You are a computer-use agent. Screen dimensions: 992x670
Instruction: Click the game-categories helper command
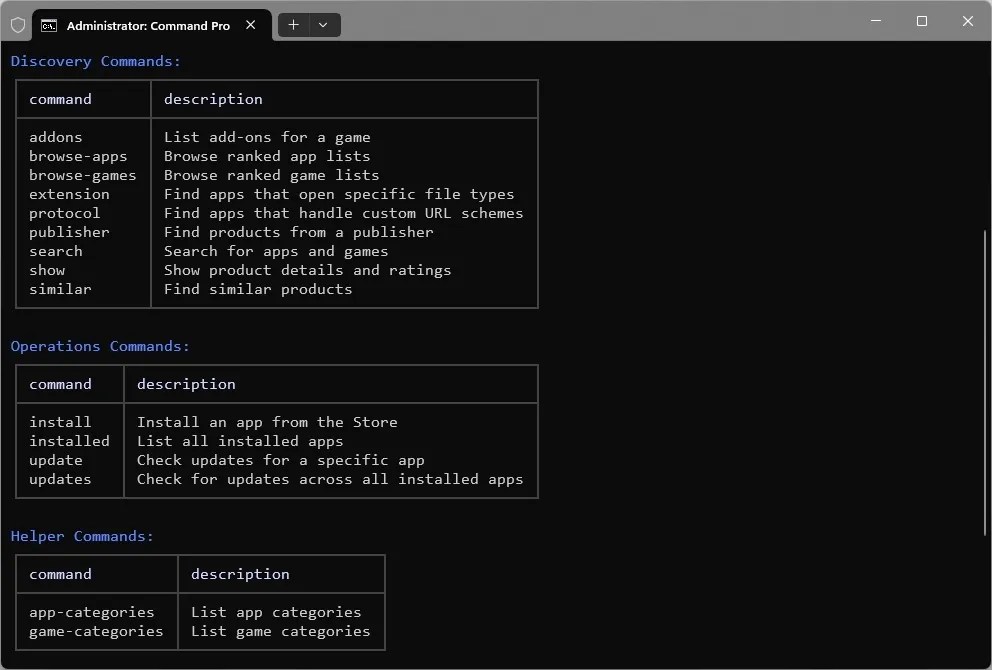tap(95, 631)
